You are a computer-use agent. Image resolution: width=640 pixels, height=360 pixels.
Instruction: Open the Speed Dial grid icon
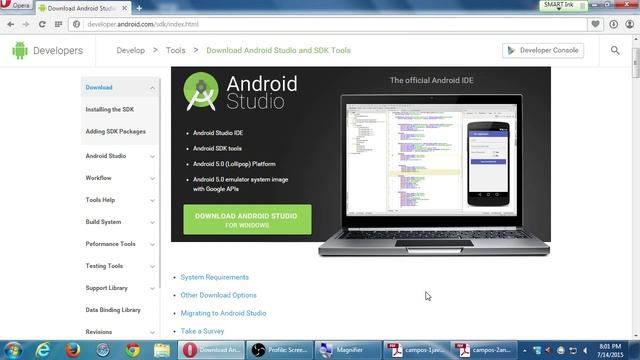pos(58,24)
